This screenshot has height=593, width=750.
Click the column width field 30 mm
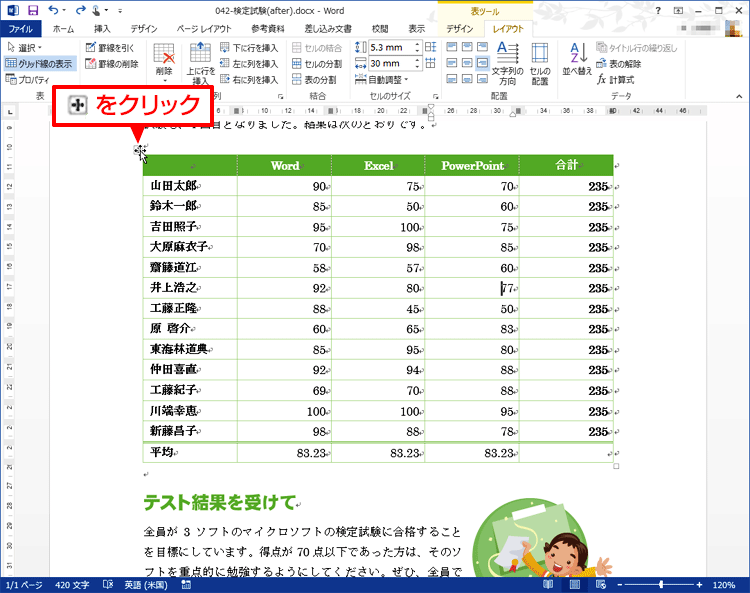pos(391,63)
